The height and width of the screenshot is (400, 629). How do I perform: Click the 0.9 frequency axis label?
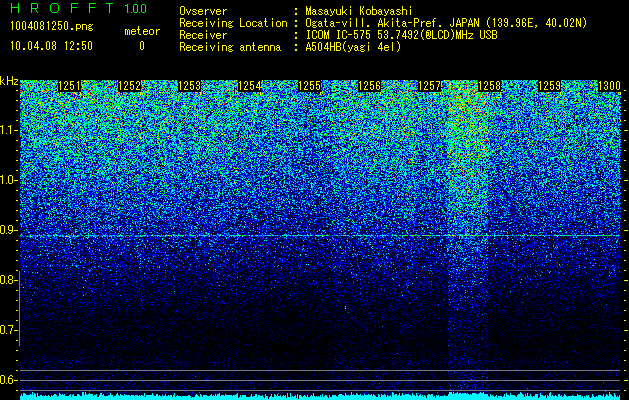coord(8,230)
